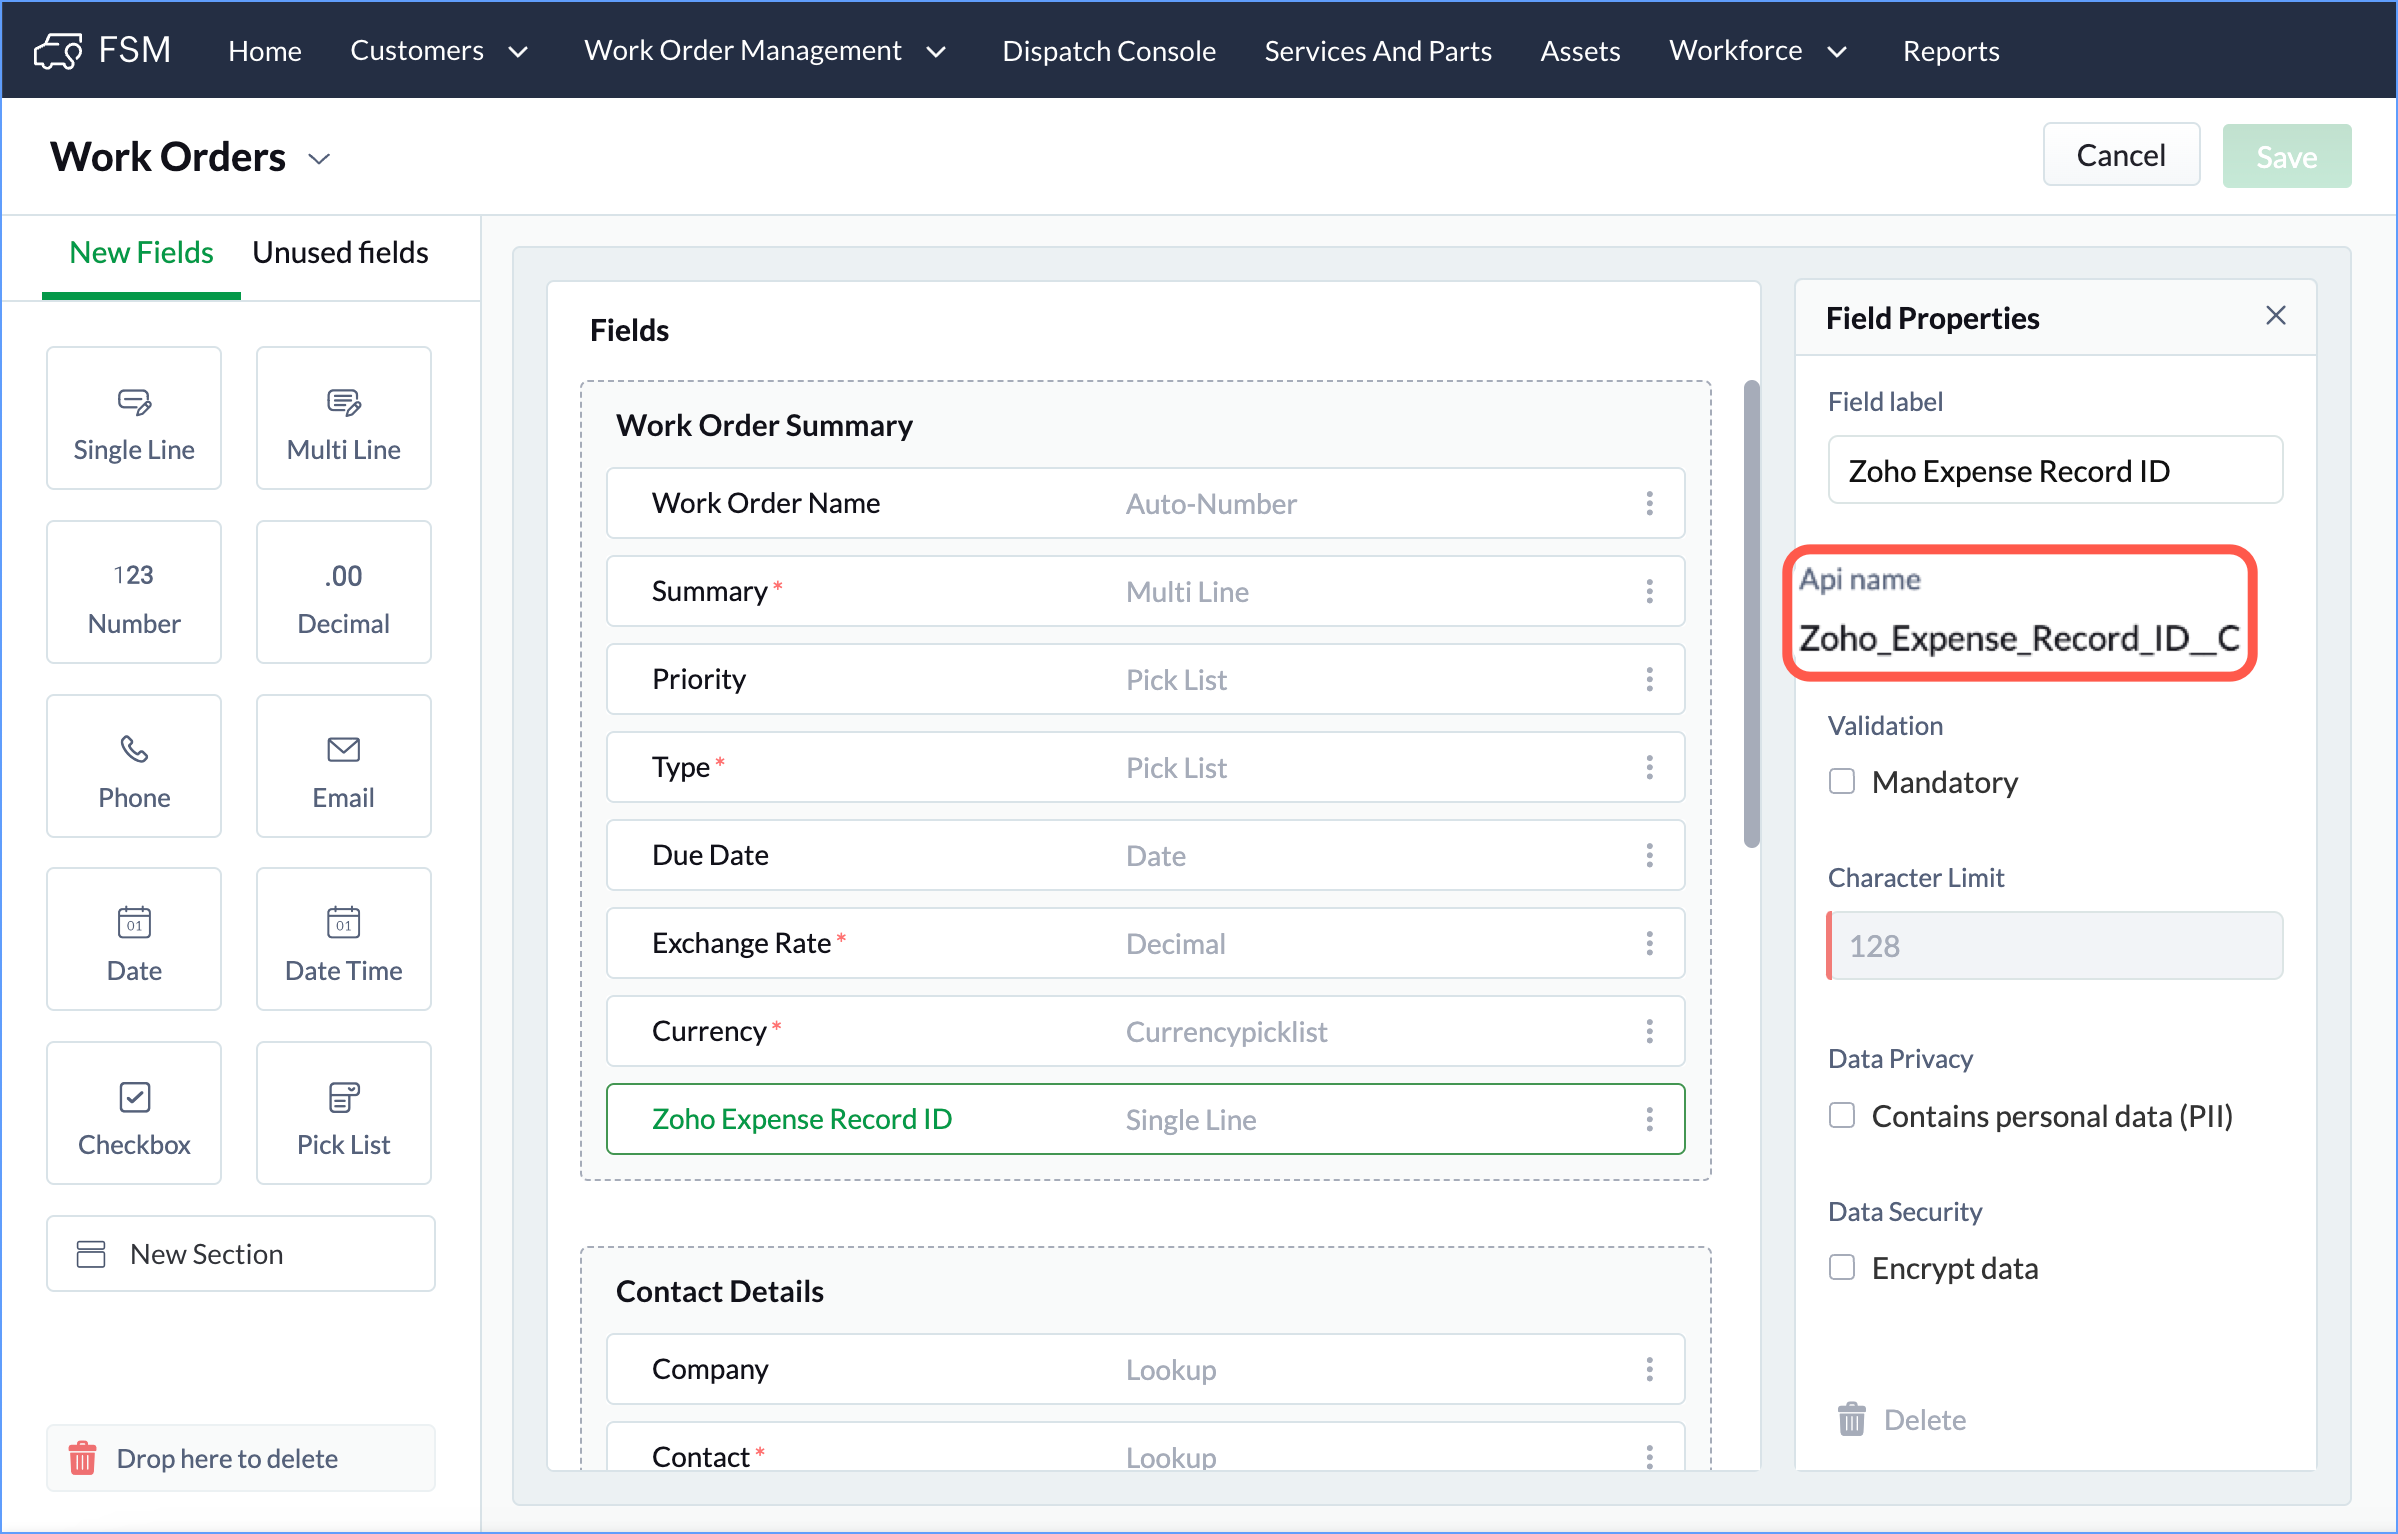Close the Field Properties panel
The height and width of the screenshot is (1534, 2398).
pos(2275,316)
